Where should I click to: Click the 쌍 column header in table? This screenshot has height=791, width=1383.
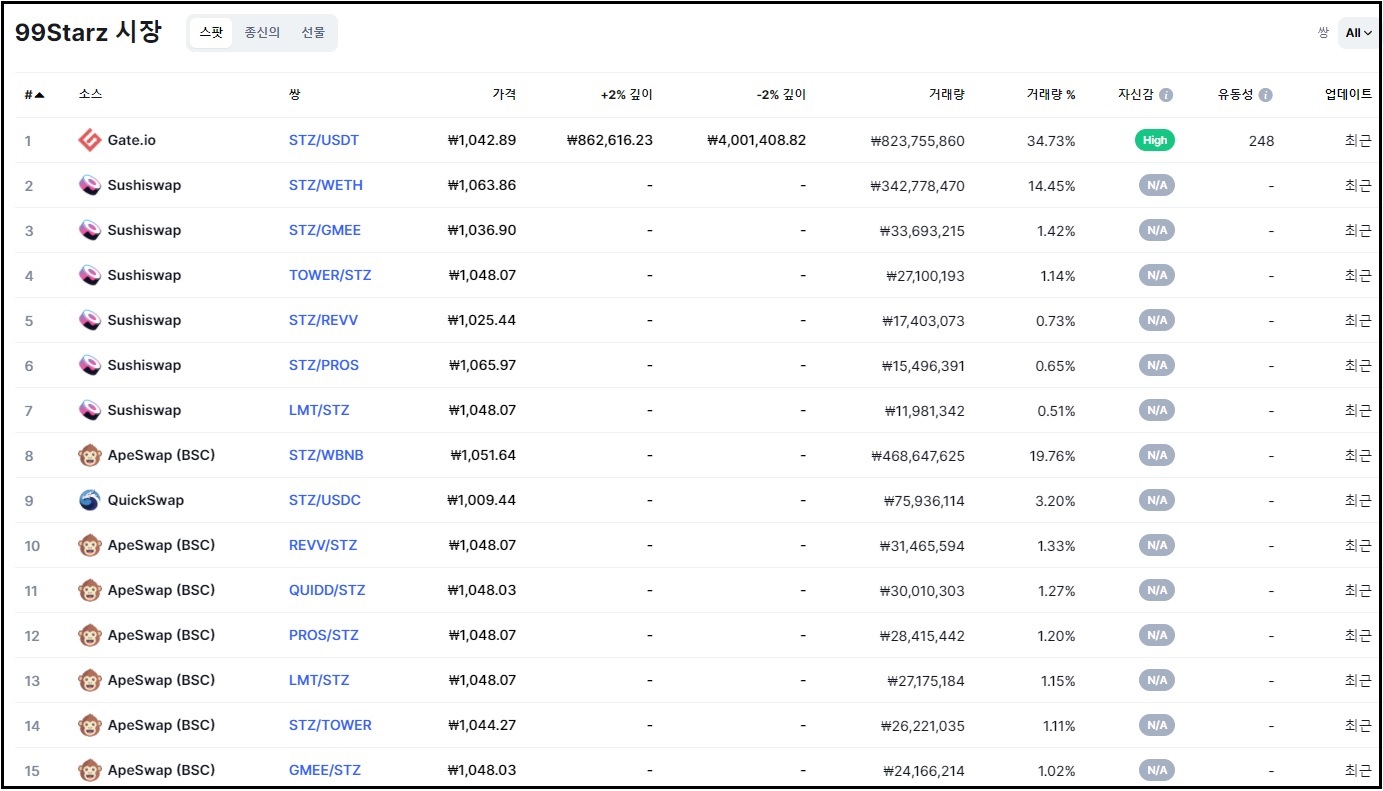coord(294,95)
